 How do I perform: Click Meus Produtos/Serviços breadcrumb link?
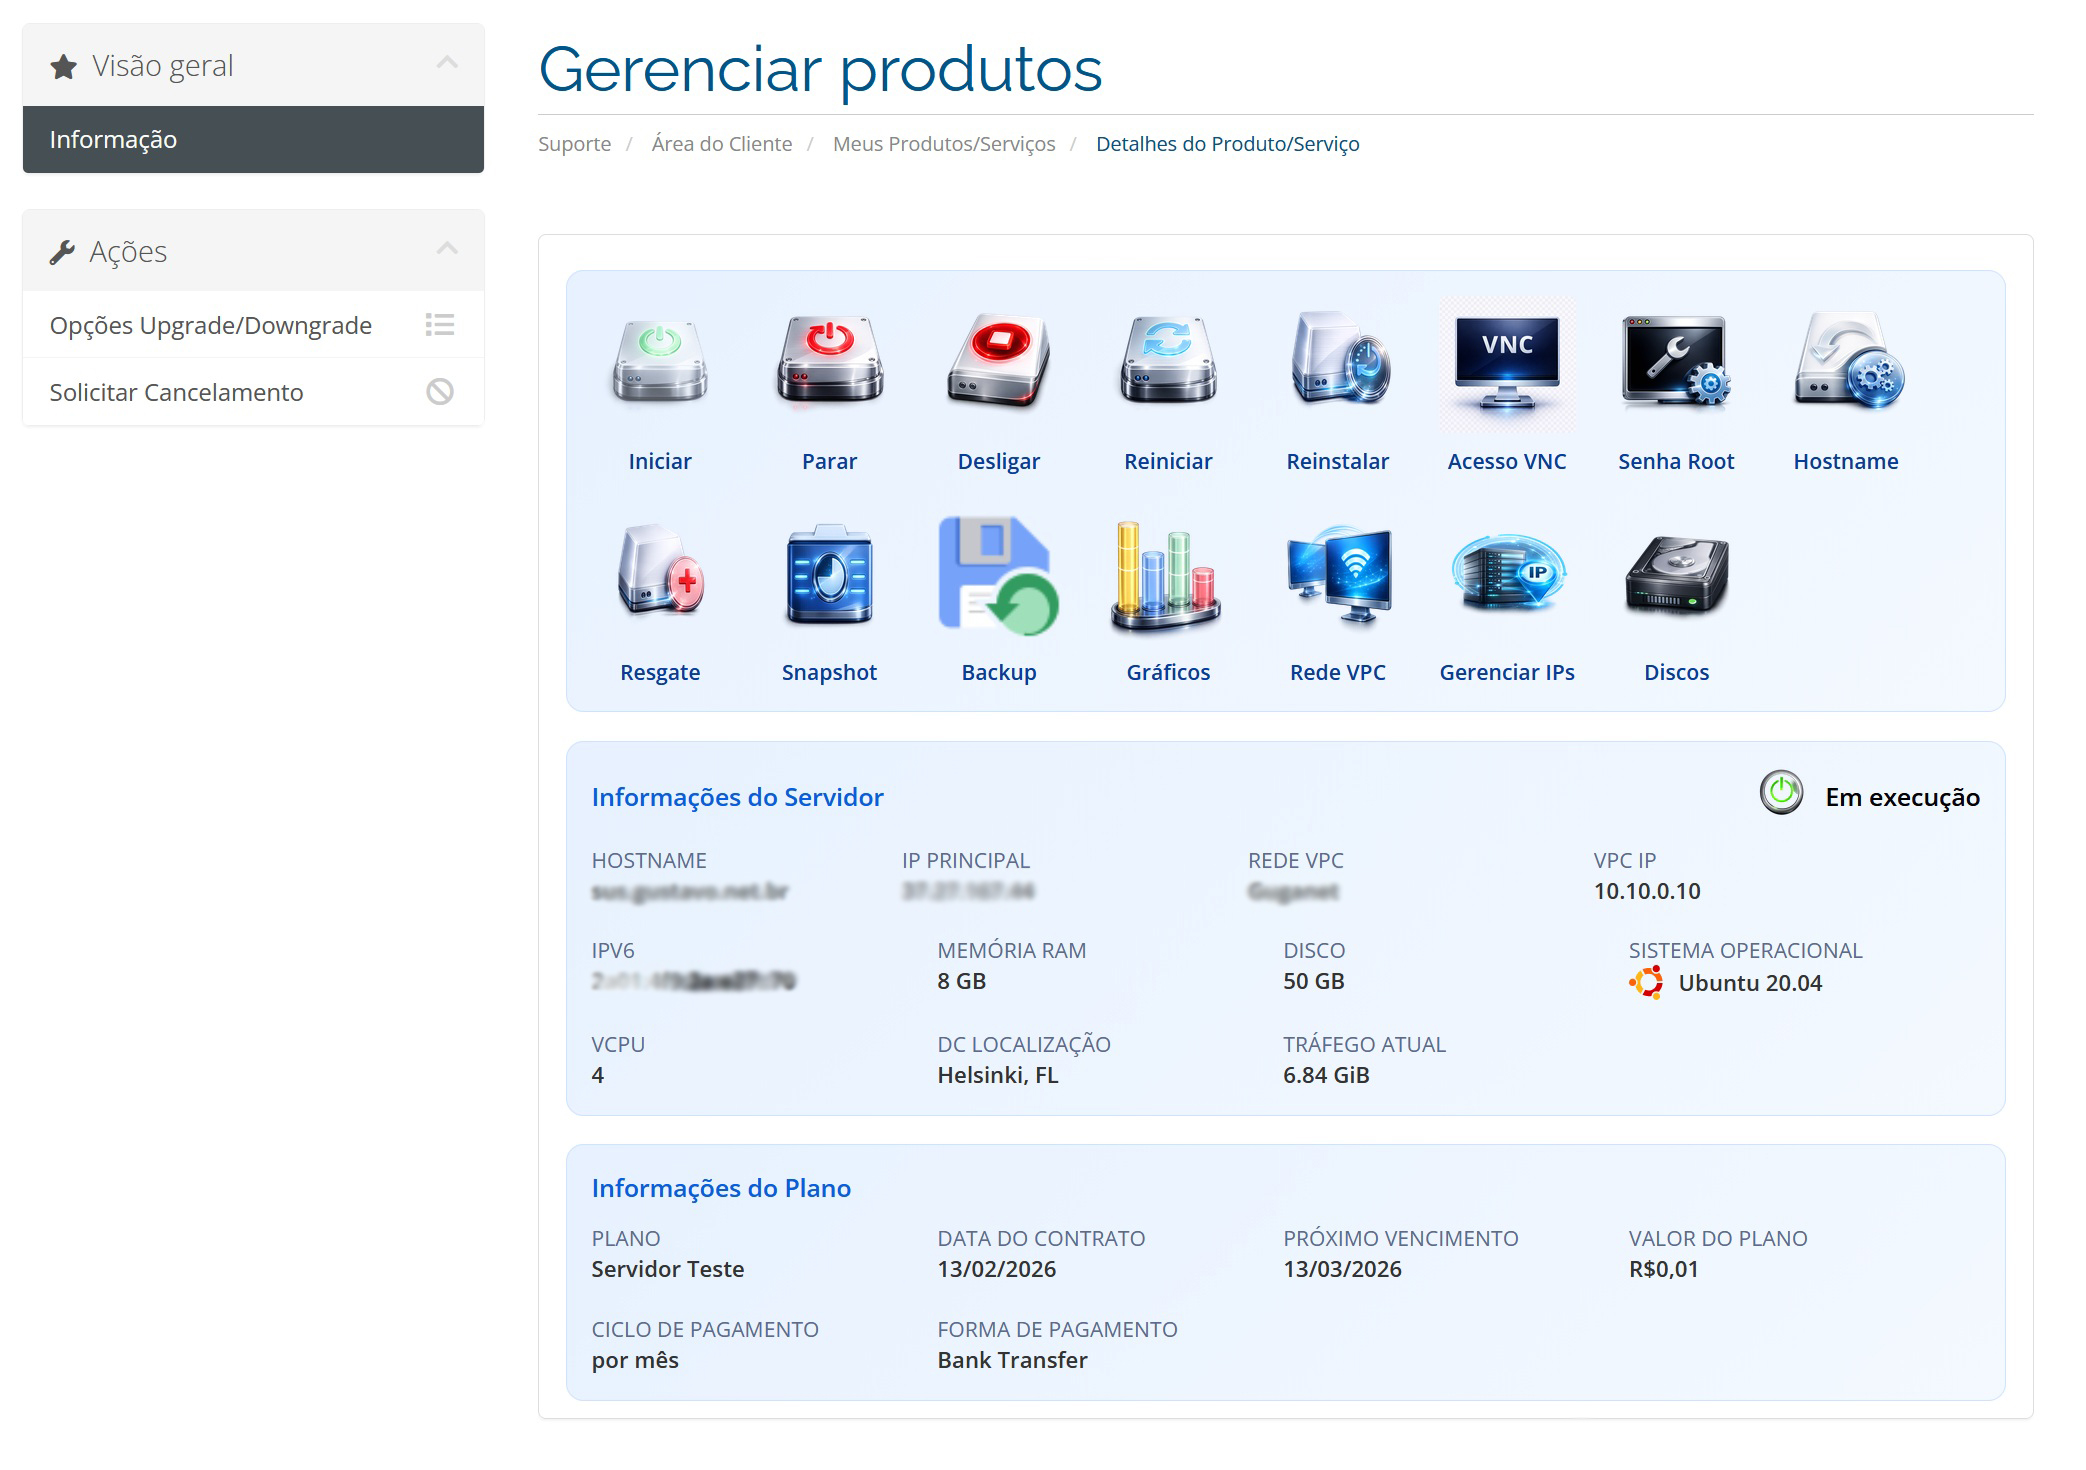(x=943, y=144)
